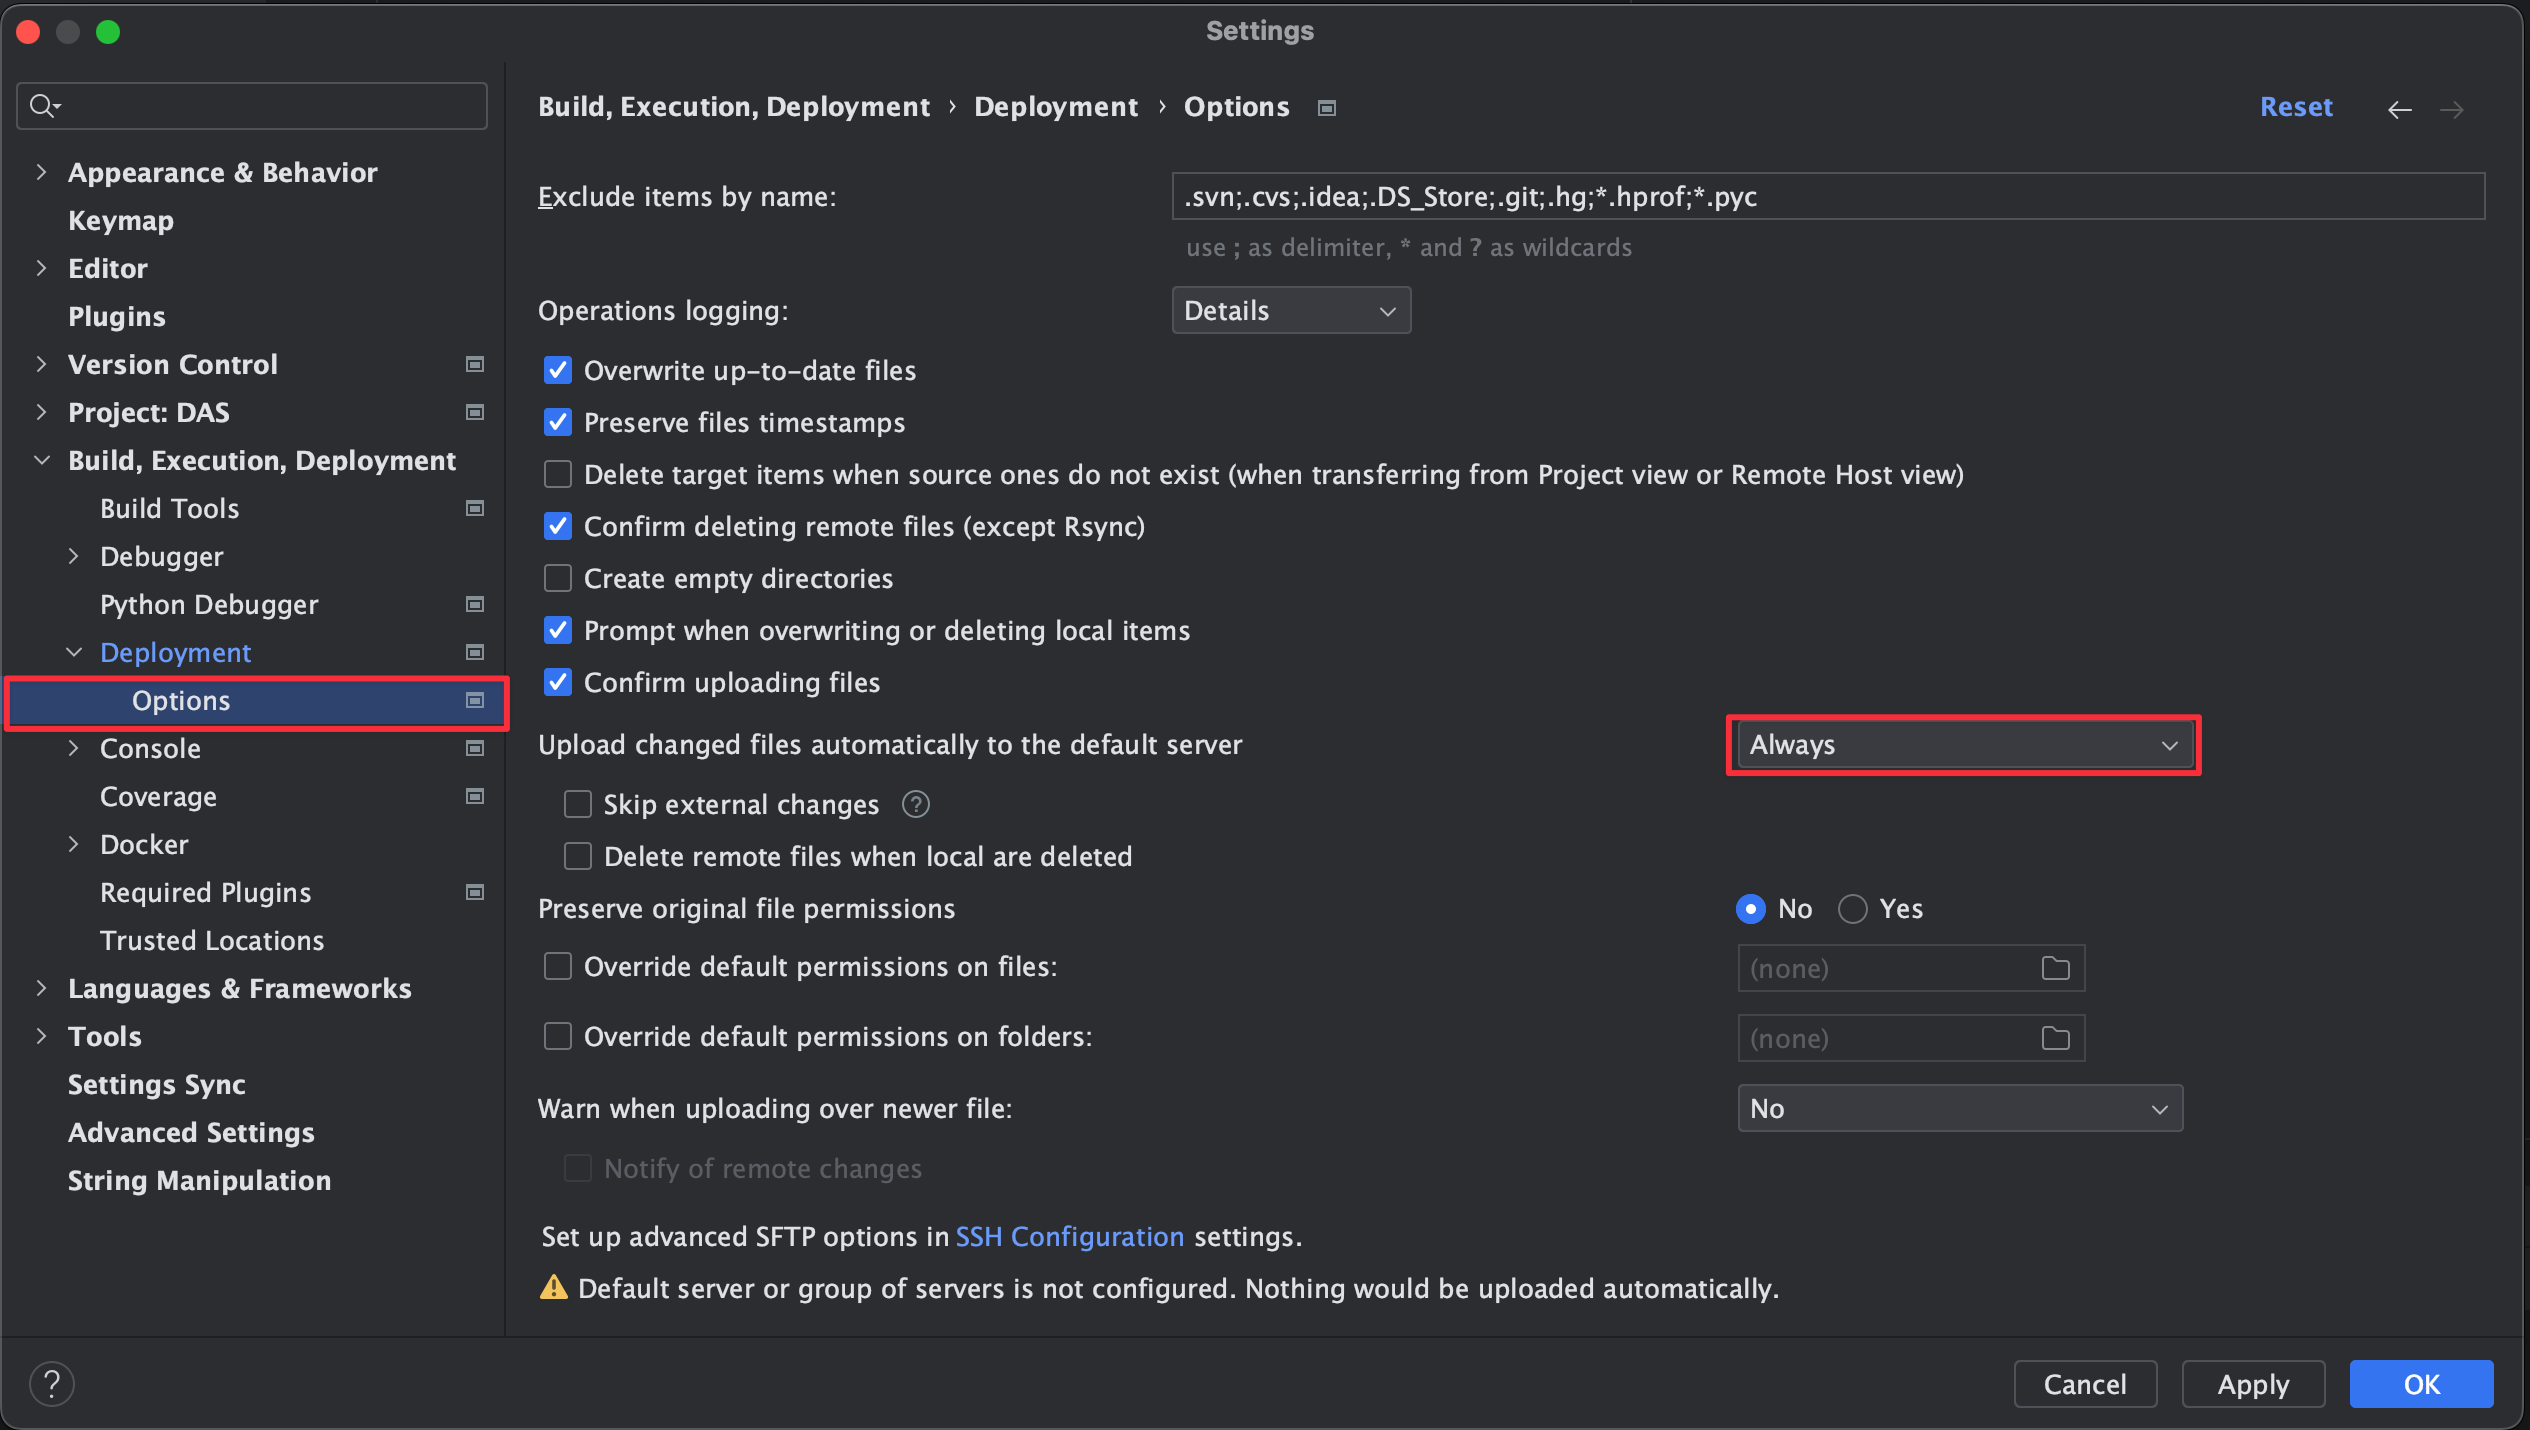Click help icon beside Skip external changes
Image resolution: width=2530 pixels, height=1430 pixels.
click(x=915, y=804)
